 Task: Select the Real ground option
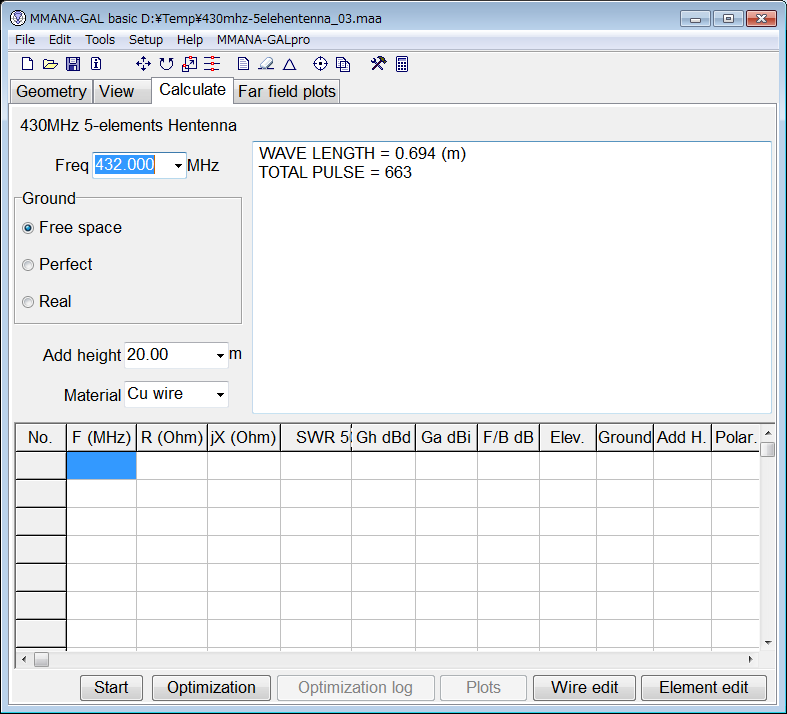pyautogui.click(x=47, y=302)
